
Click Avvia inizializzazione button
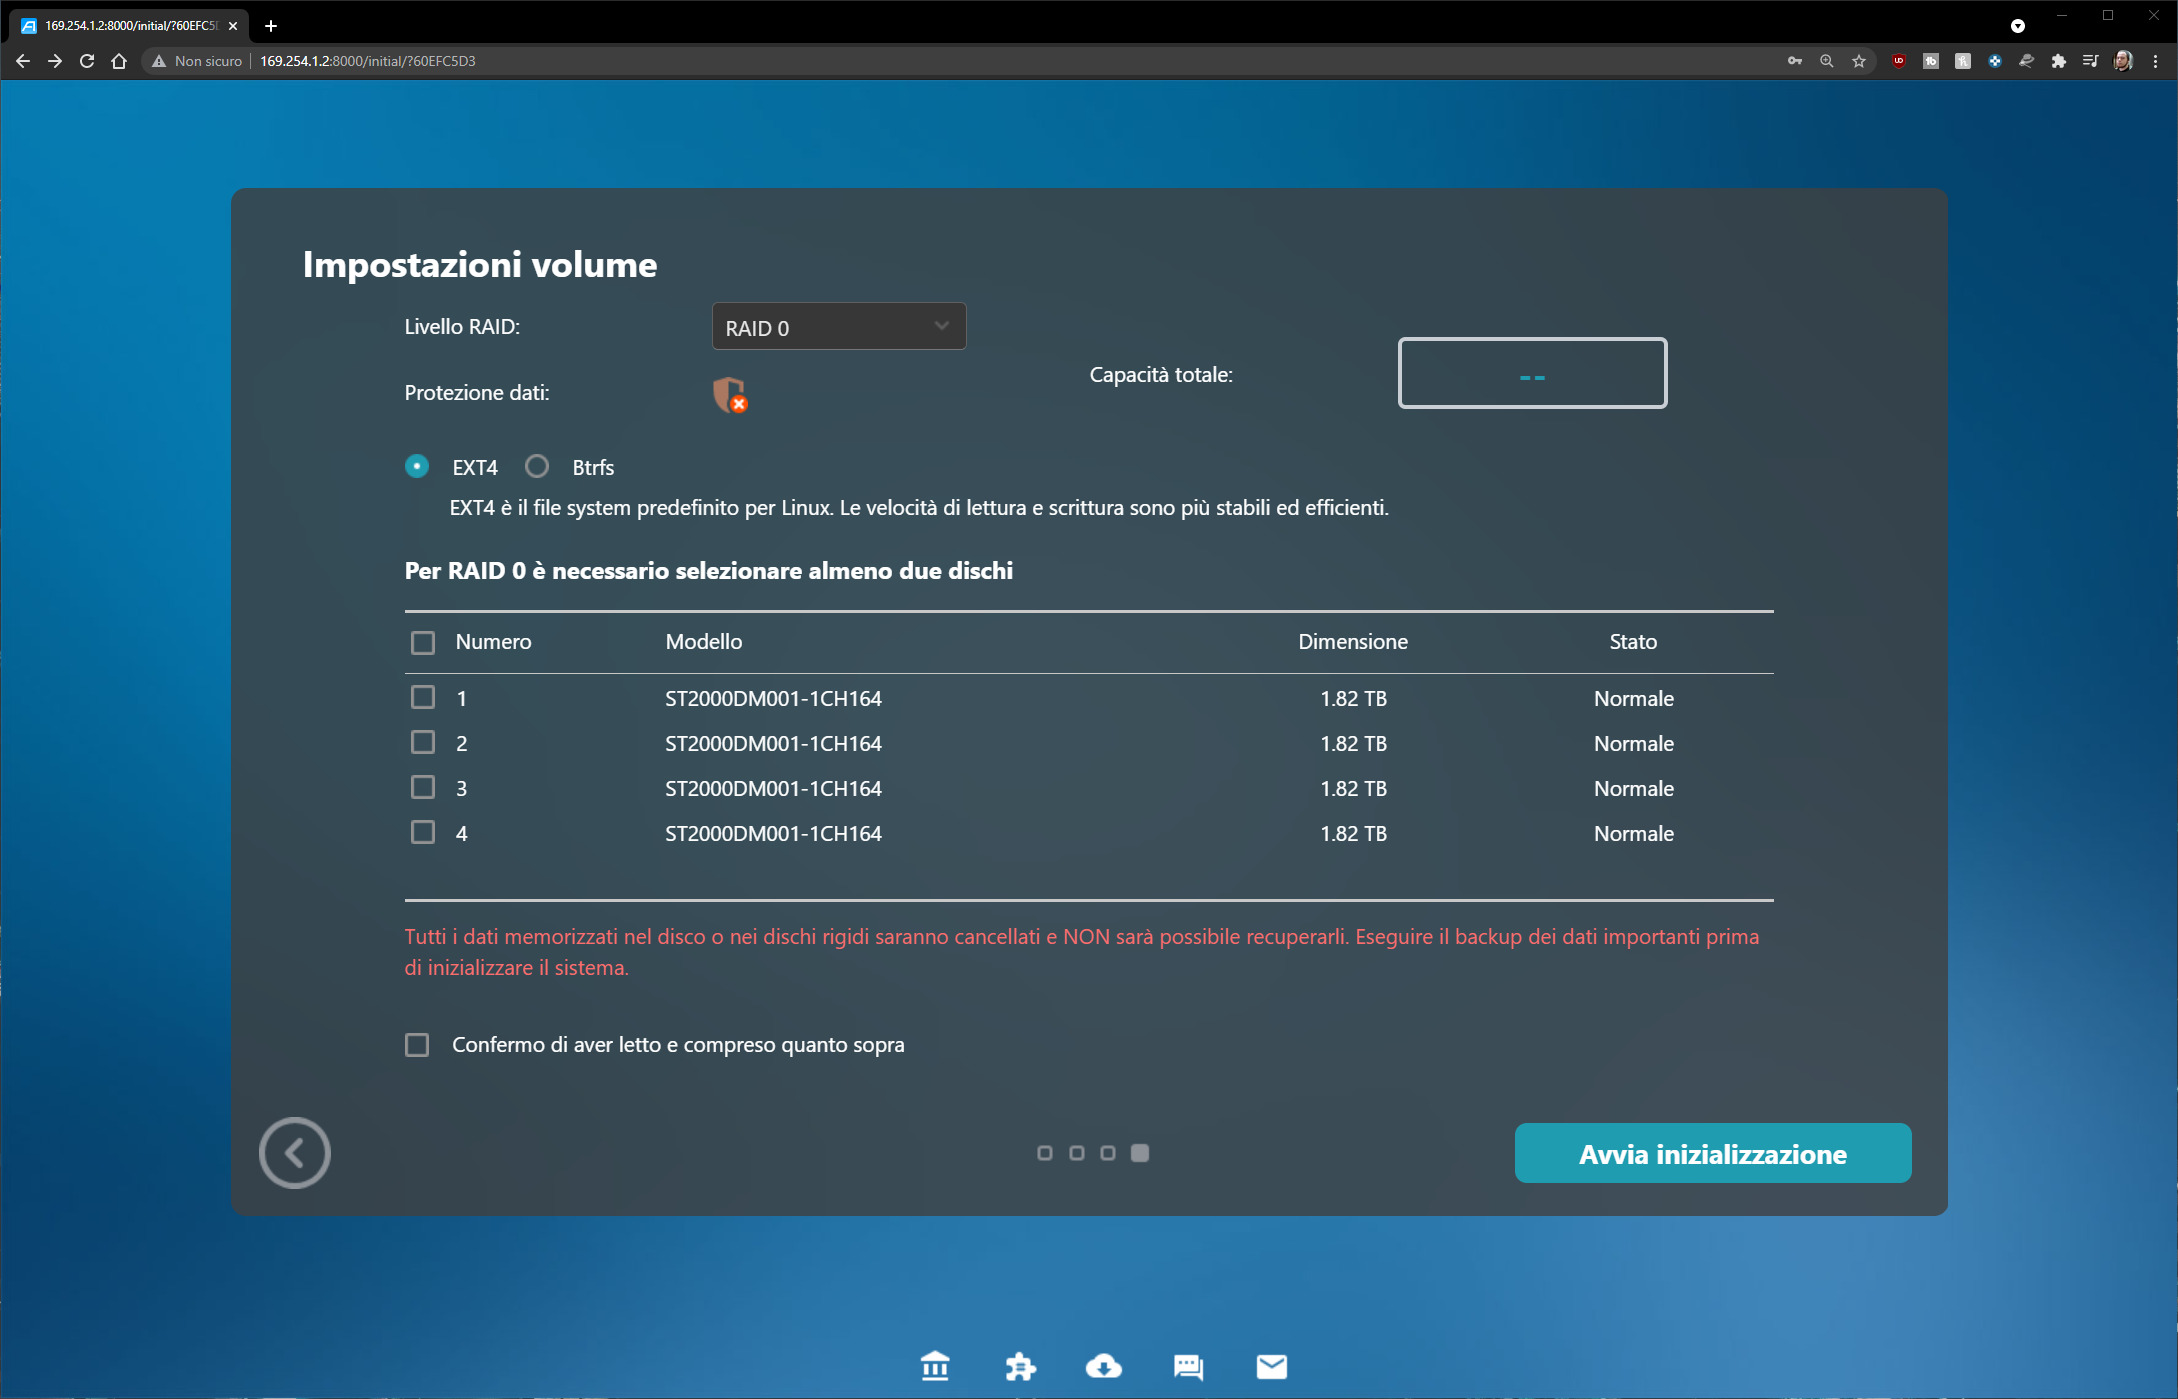pyautogui.click(x=1712, y=1154)
